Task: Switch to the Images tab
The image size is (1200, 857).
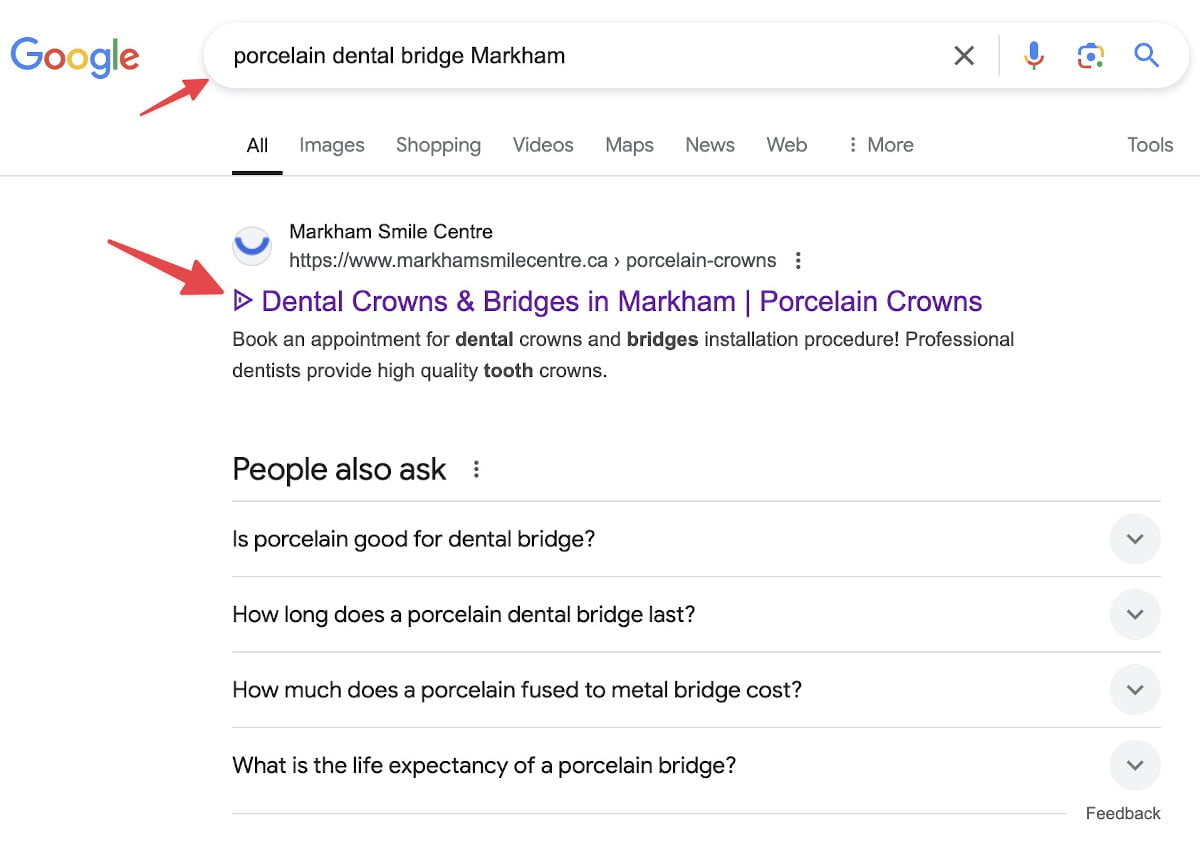Action: (331, 145)
